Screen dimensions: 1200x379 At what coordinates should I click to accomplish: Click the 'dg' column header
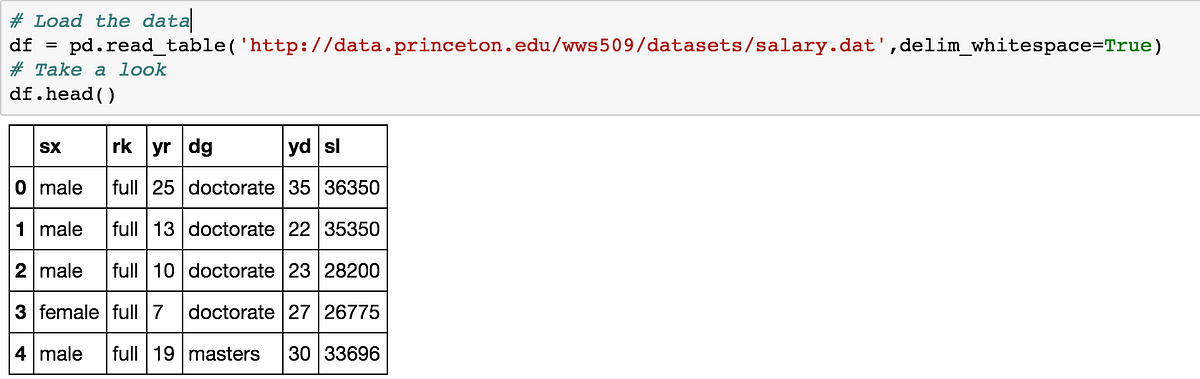point(199,147)
